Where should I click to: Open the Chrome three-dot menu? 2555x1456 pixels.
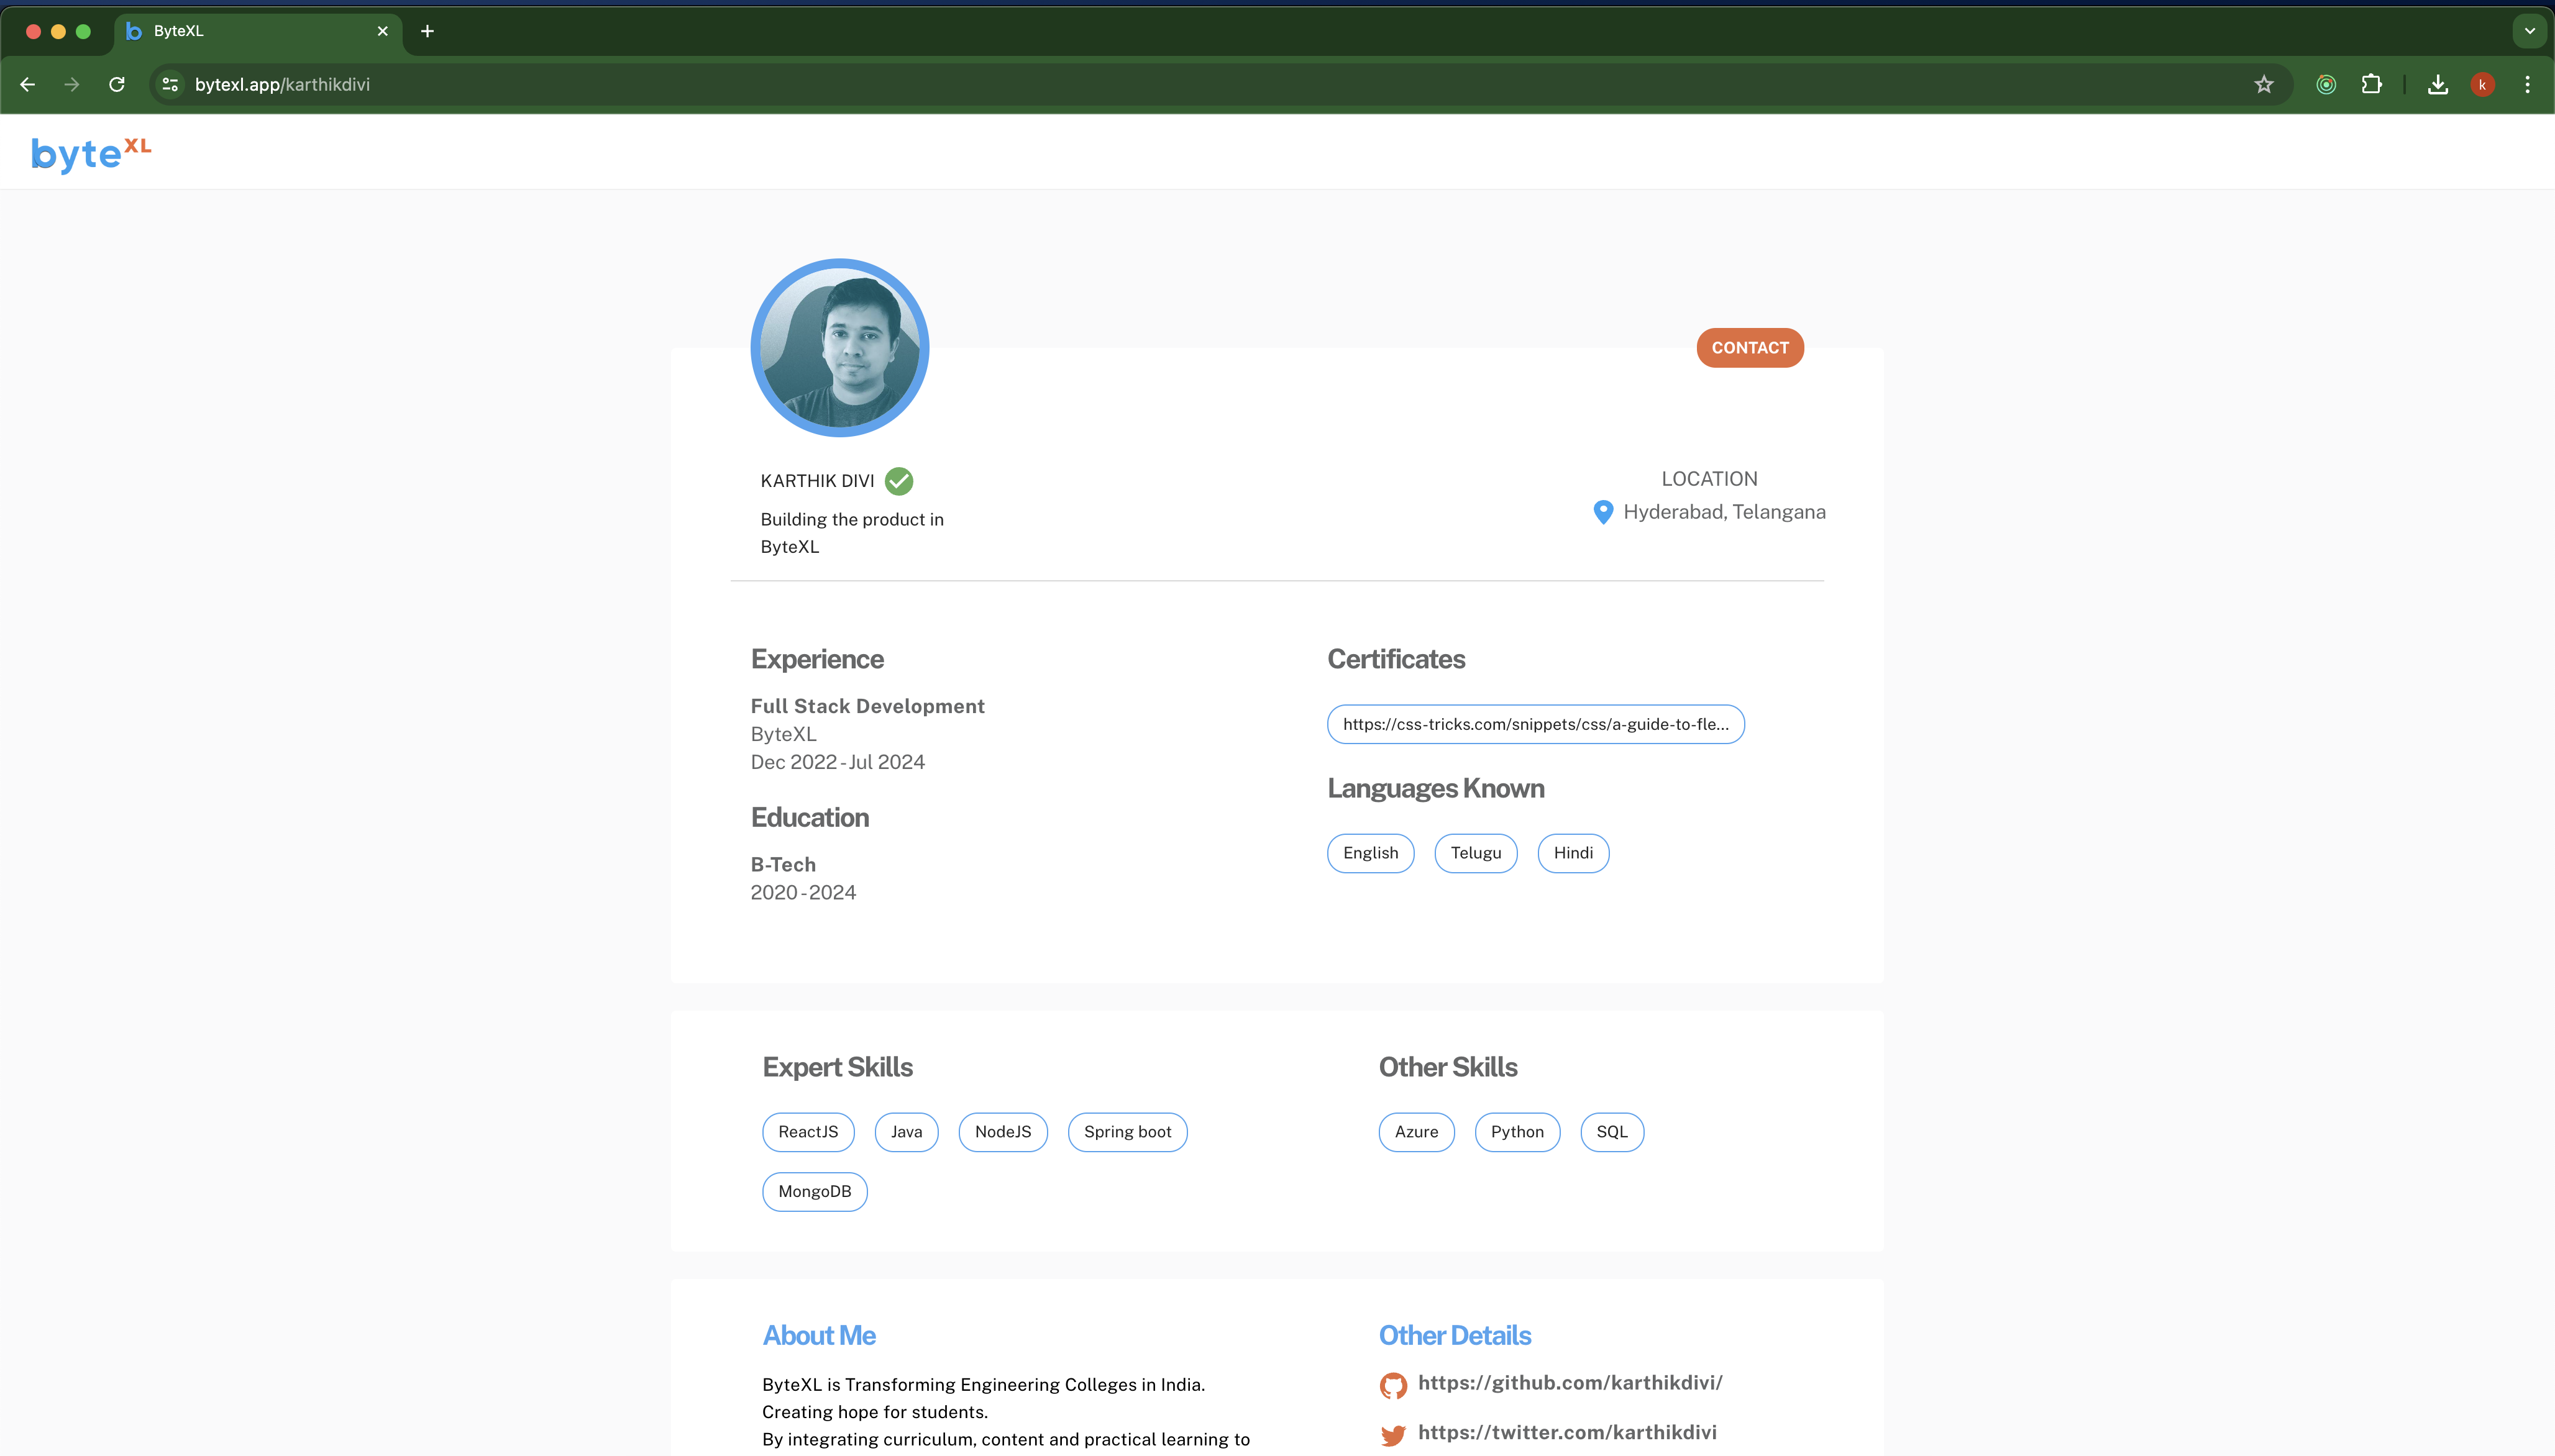(2527, 85)
